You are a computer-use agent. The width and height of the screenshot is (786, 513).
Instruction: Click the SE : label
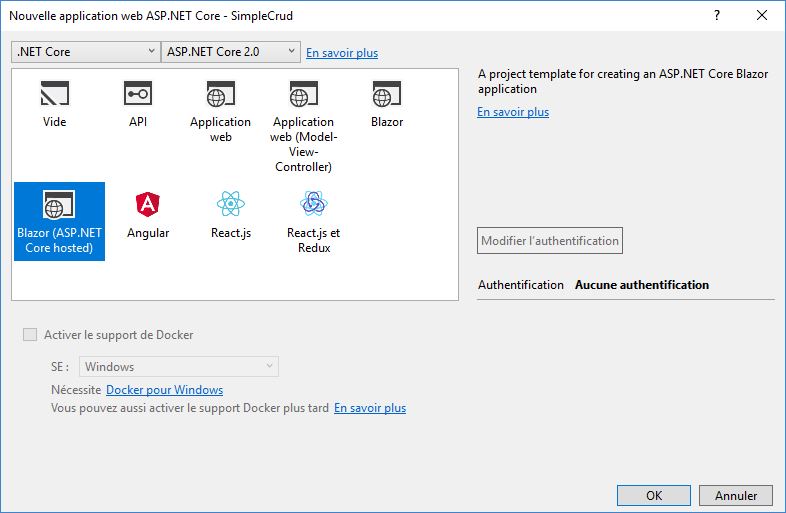coord(60,367)
